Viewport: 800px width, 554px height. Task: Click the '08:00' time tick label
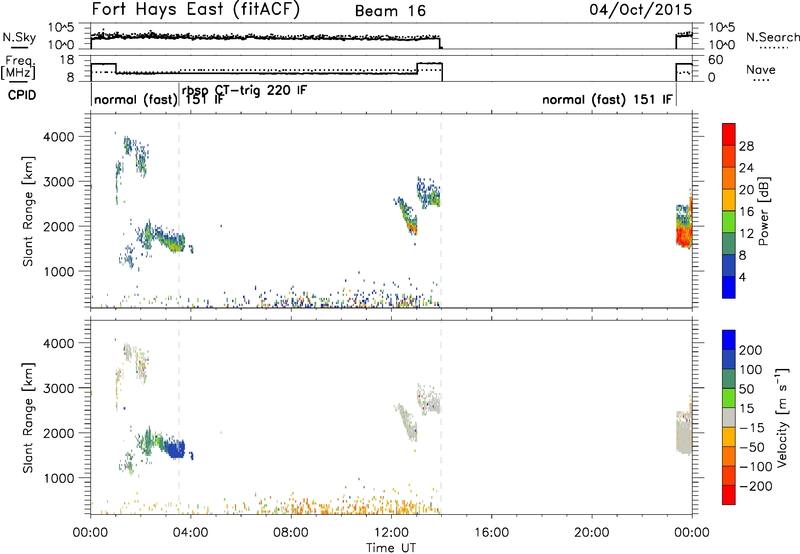click(x=291, y=533)
